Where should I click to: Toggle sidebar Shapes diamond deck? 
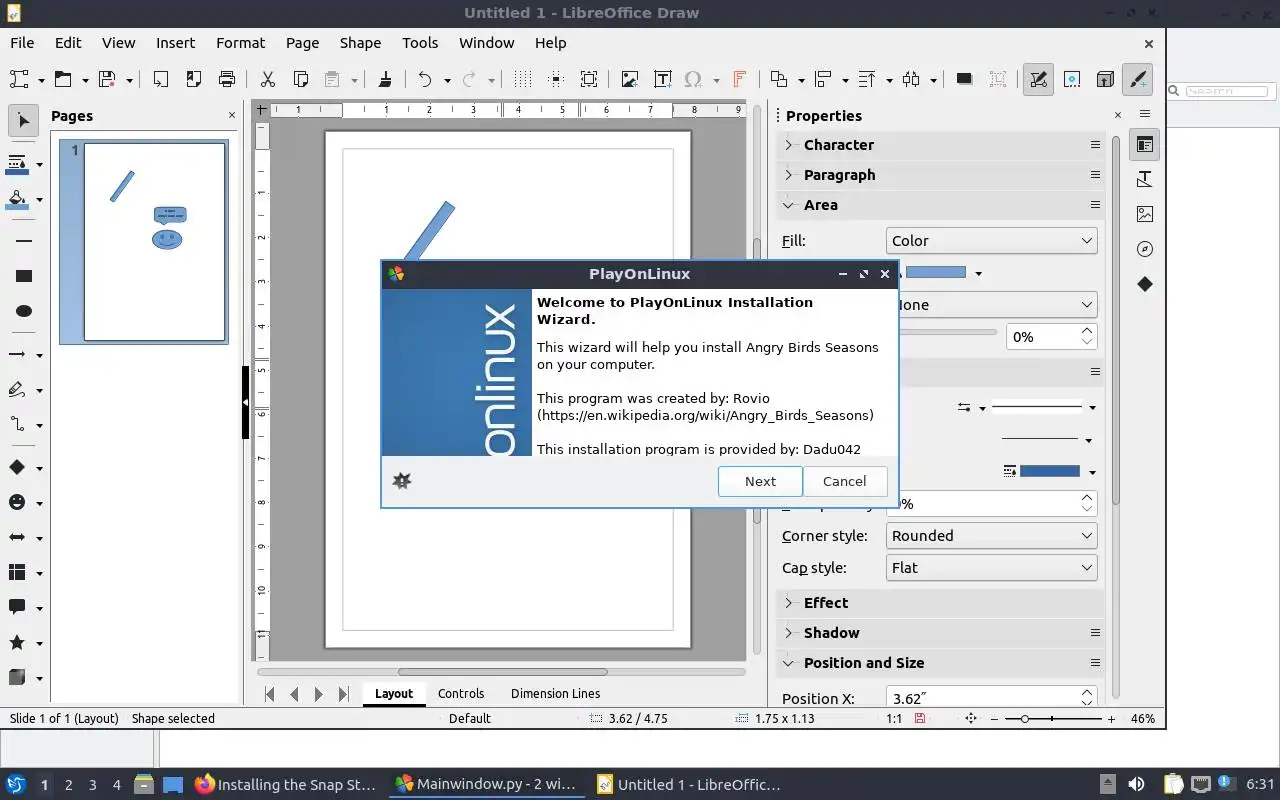(1145, 284)
